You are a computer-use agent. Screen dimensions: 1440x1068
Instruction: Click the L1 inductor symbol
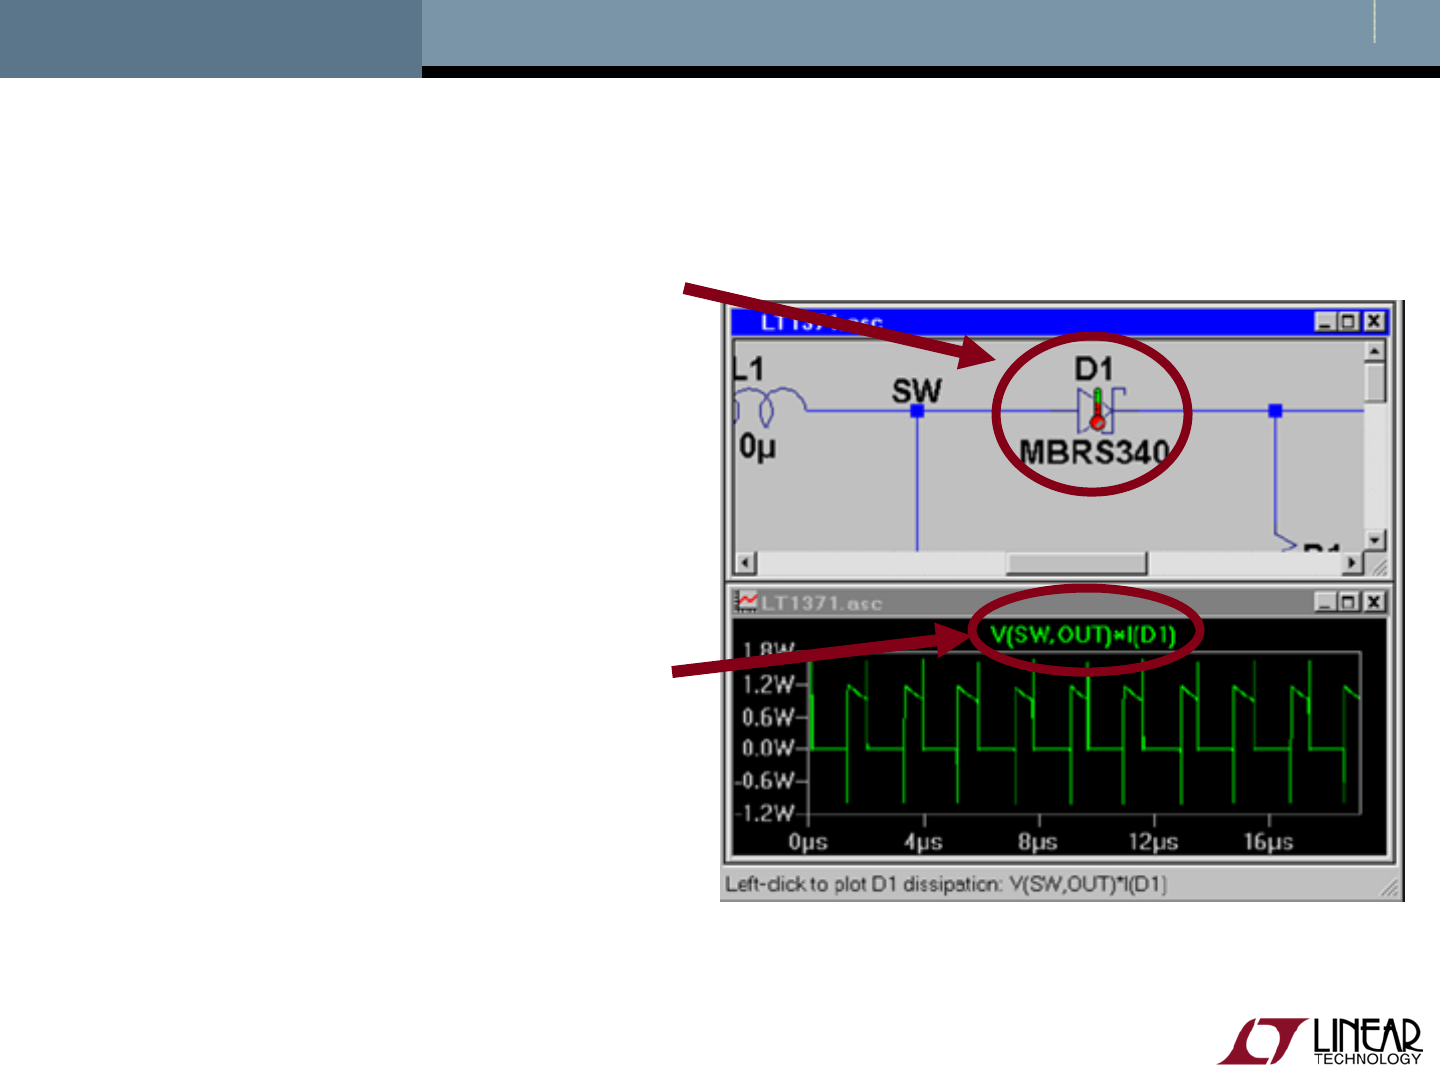click(770, 408)
